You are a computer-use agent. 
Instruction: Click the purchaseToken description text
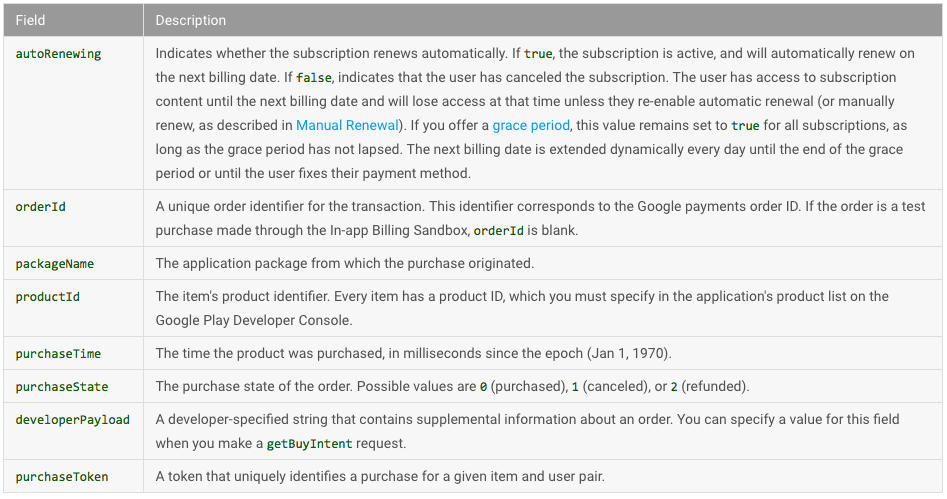380,476
